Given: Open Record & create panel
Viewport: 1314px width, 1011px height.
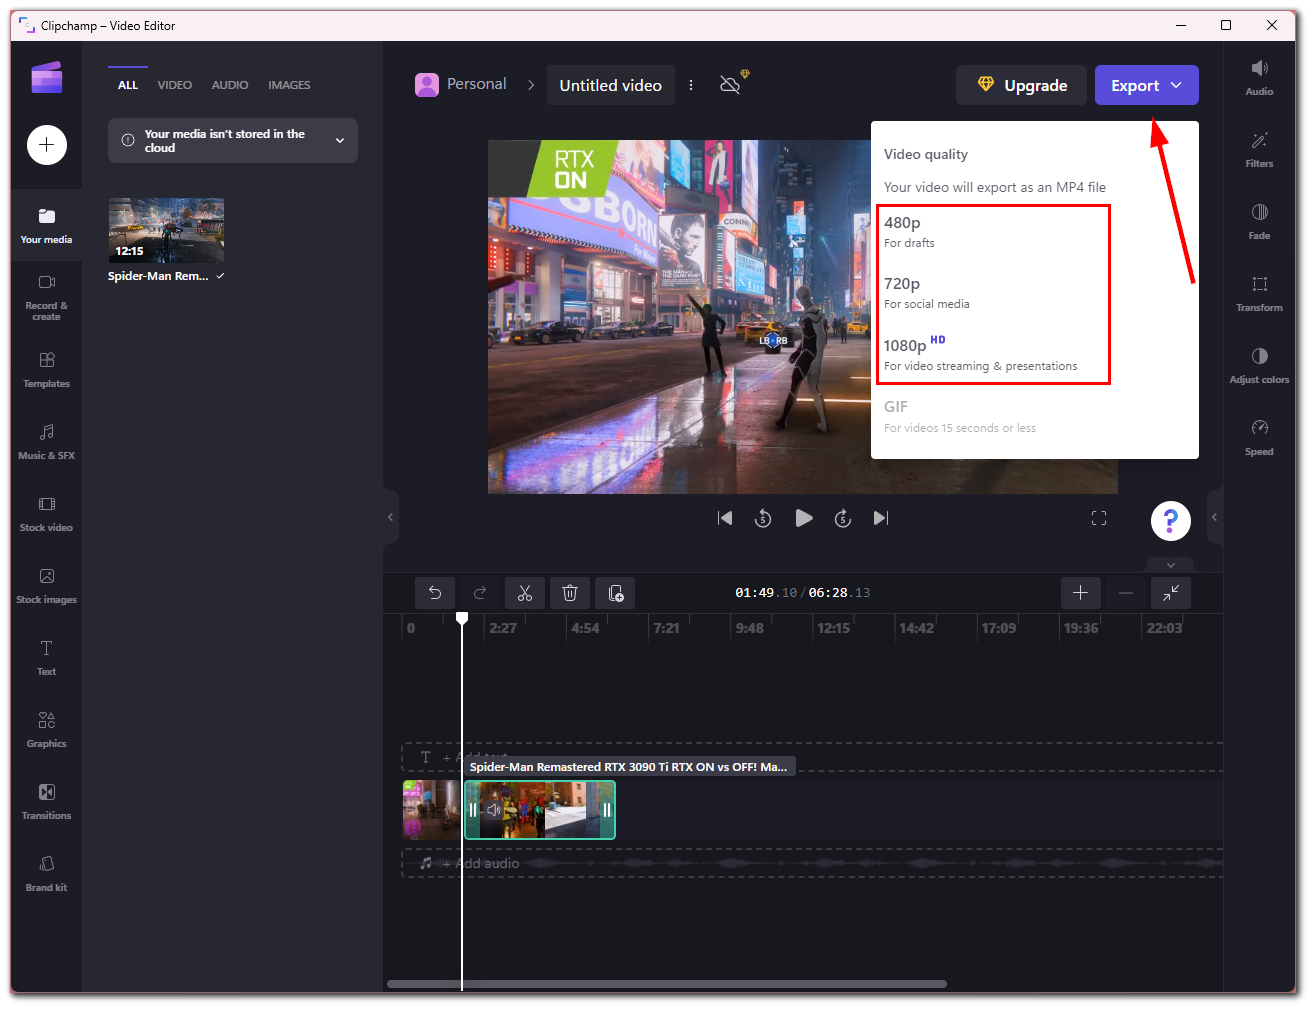Looking at the screenshot, I should coord(46,298).
